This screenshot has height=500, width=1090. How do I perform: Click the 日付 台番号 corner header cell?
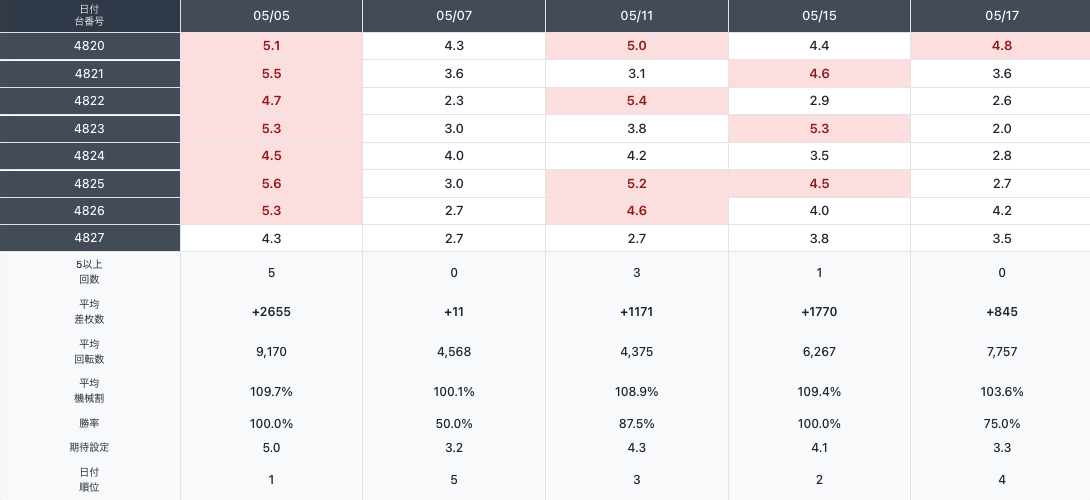coord(90,16)
